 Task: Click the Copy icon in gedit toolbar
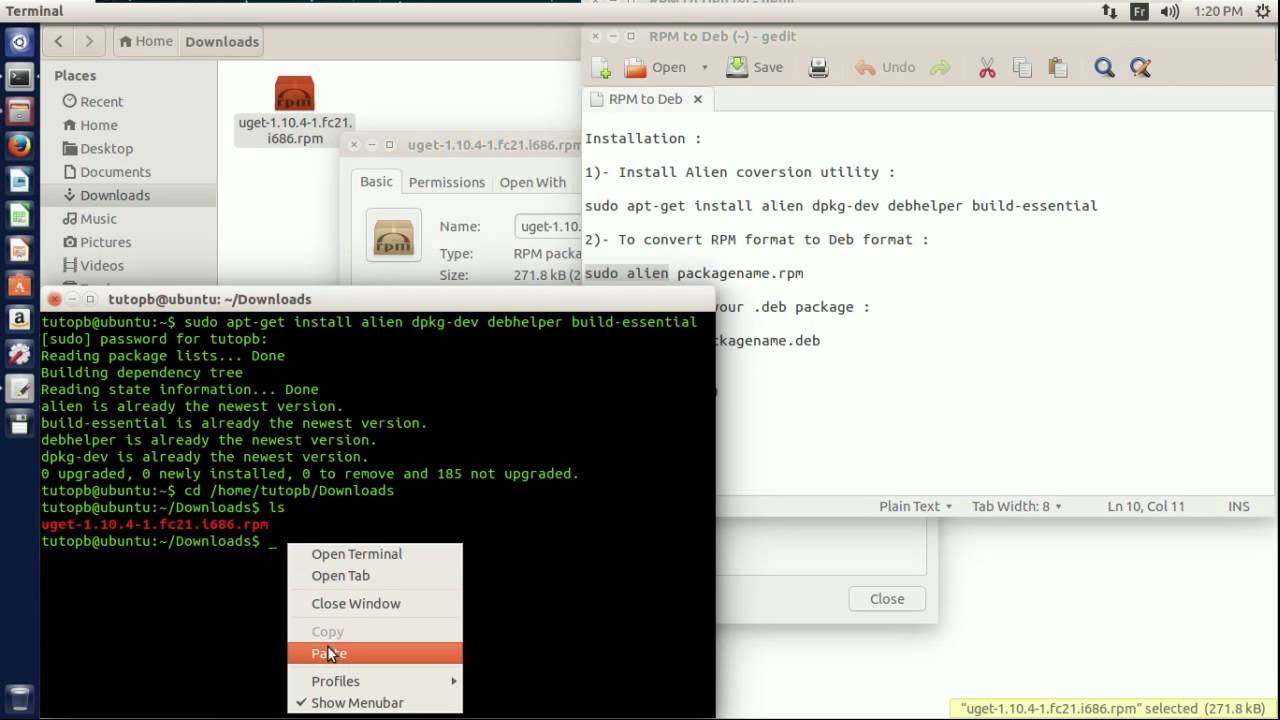point(1022,67)
